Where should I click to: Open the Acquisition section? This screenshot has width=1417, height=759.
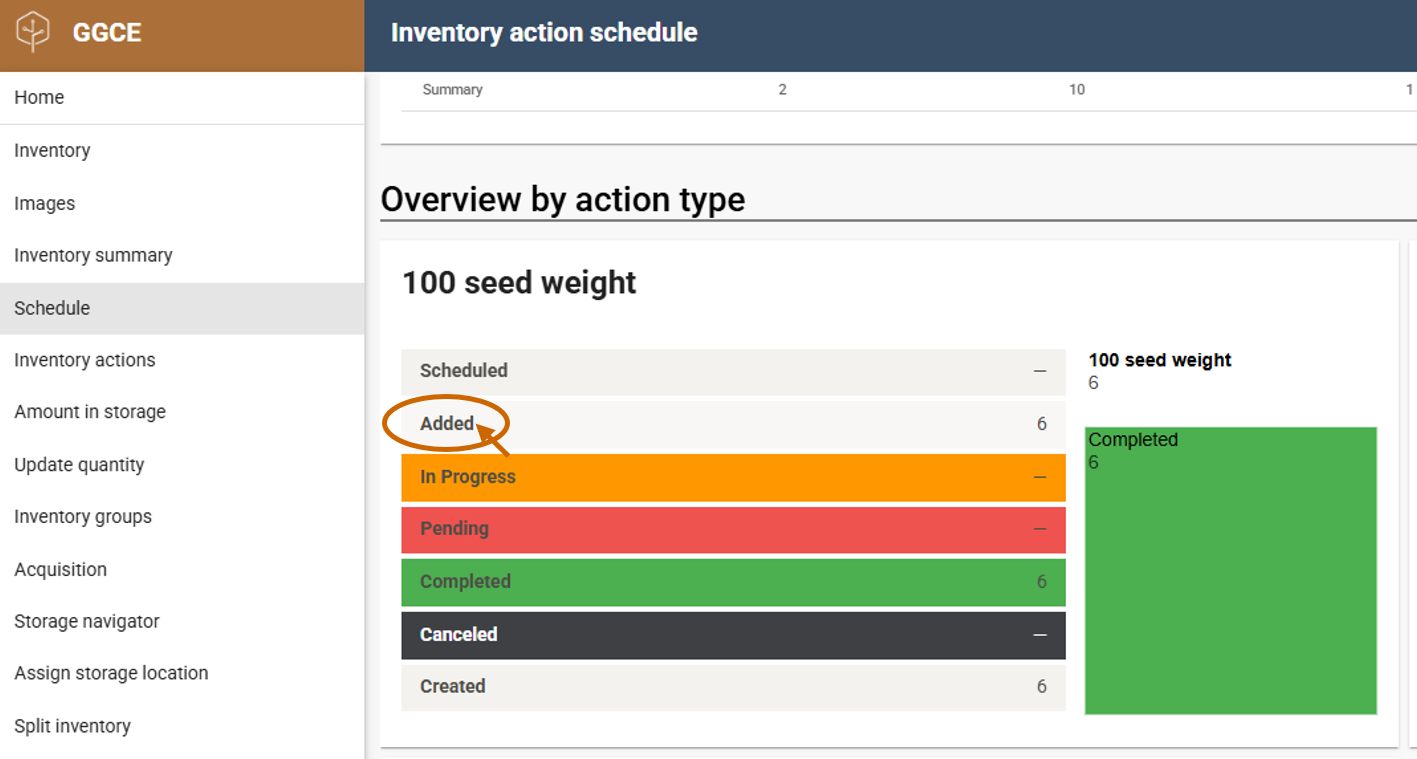click(60, 569)
